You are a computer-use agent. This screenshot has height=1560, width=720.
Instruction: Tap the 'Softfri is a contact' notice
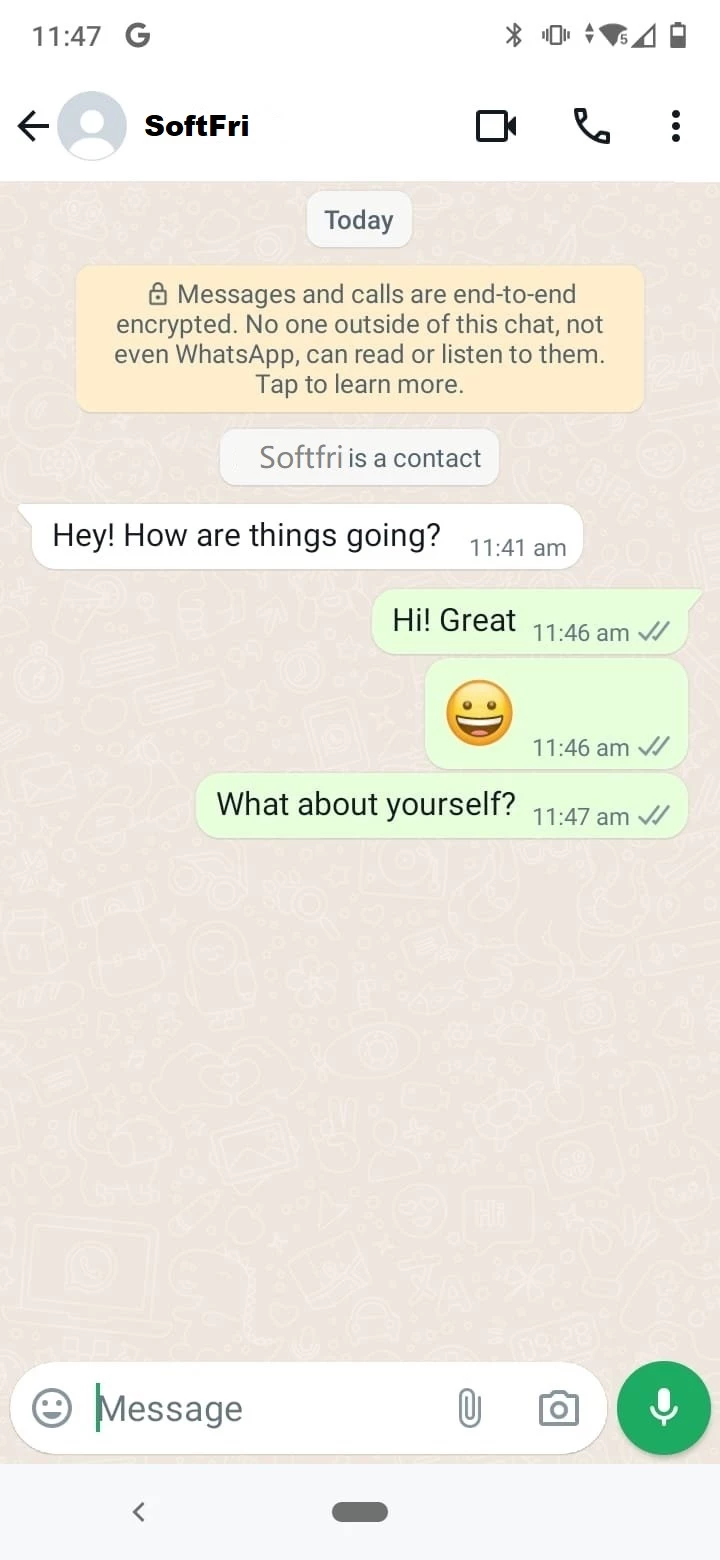pyautogui.click(x=360, y=458)
